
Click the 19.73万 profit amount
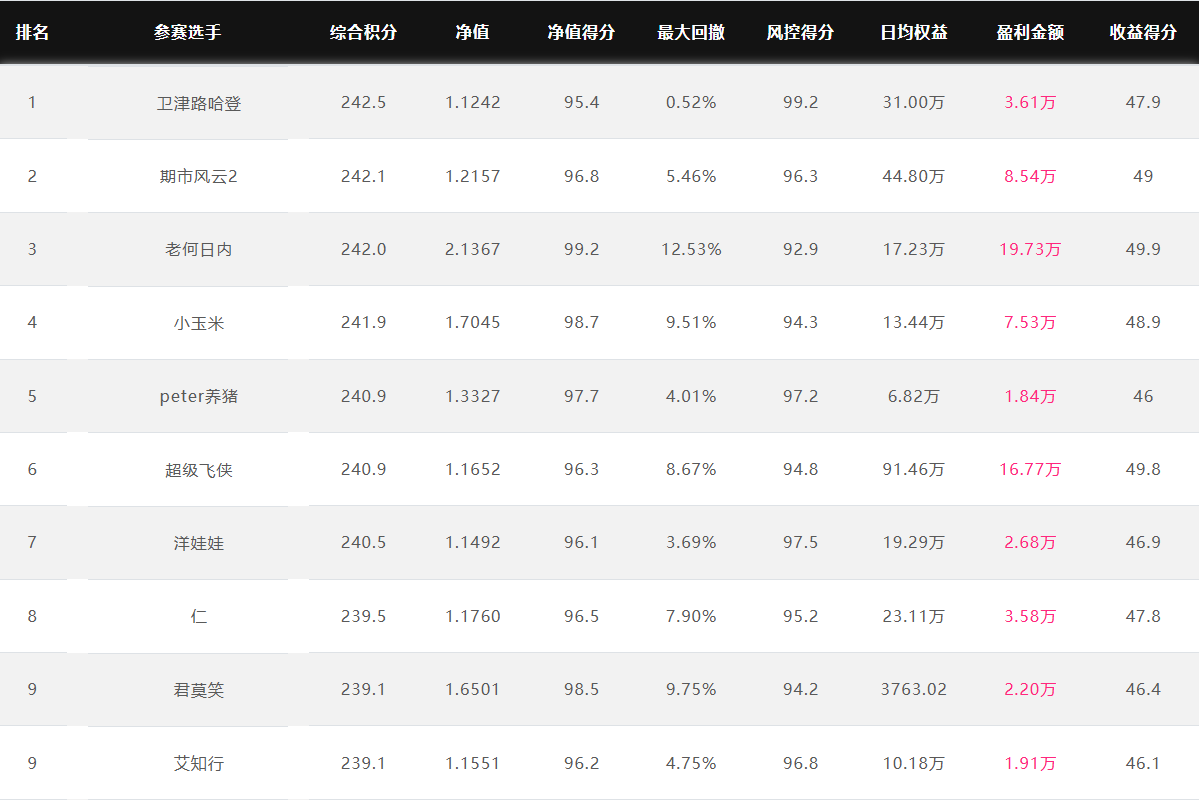pos(1030,249)
